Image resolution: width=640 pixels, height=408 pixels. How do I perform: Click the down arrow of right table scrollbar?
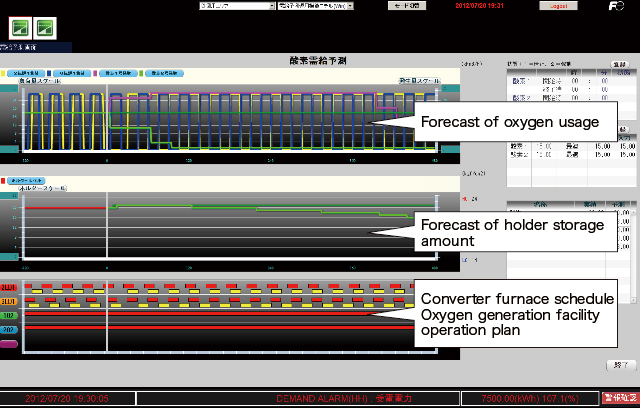point(633,300)
